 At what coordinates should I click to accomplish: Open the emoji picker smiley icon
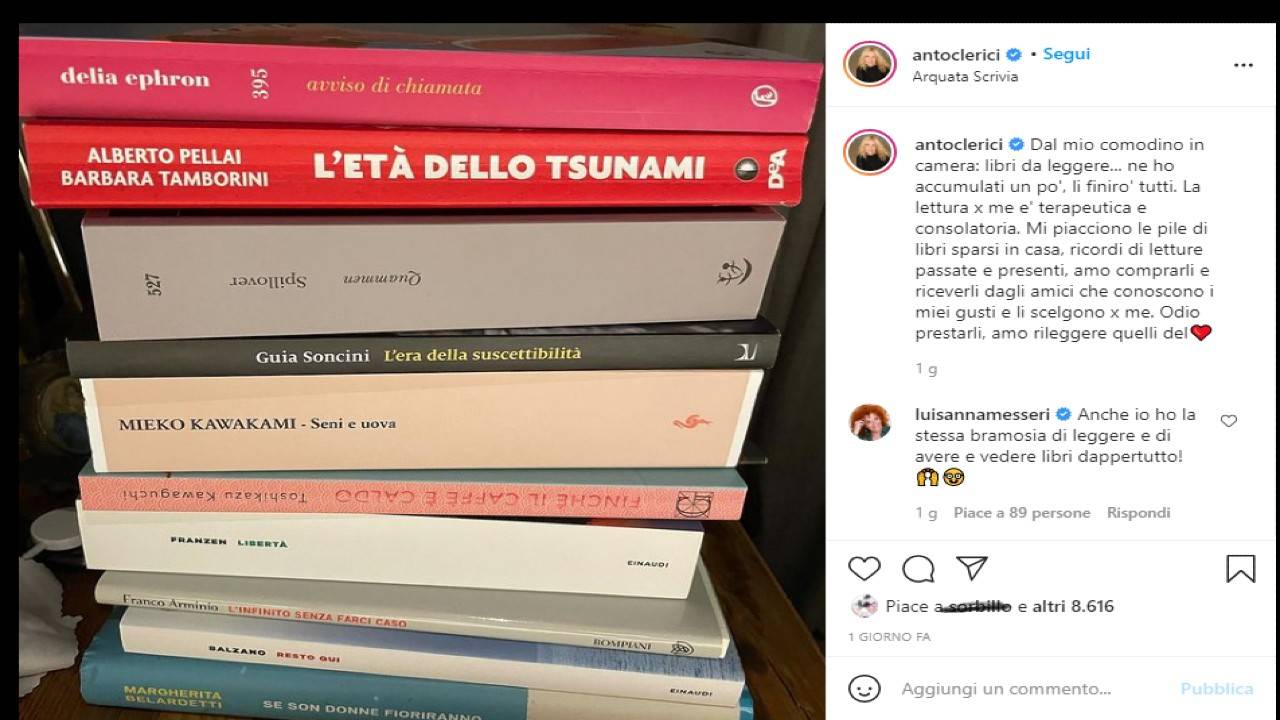864,689
